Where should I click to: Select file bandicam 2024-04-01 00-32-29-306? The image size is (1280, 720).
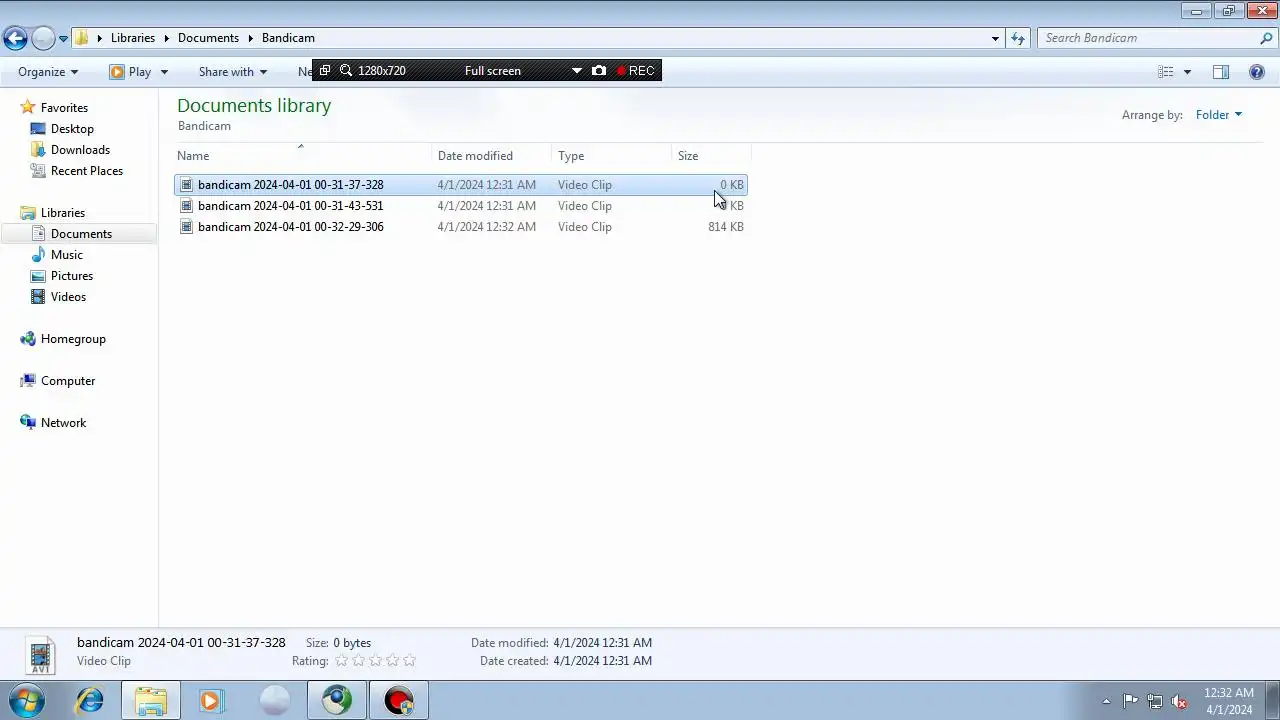click(x=460, y=227)
